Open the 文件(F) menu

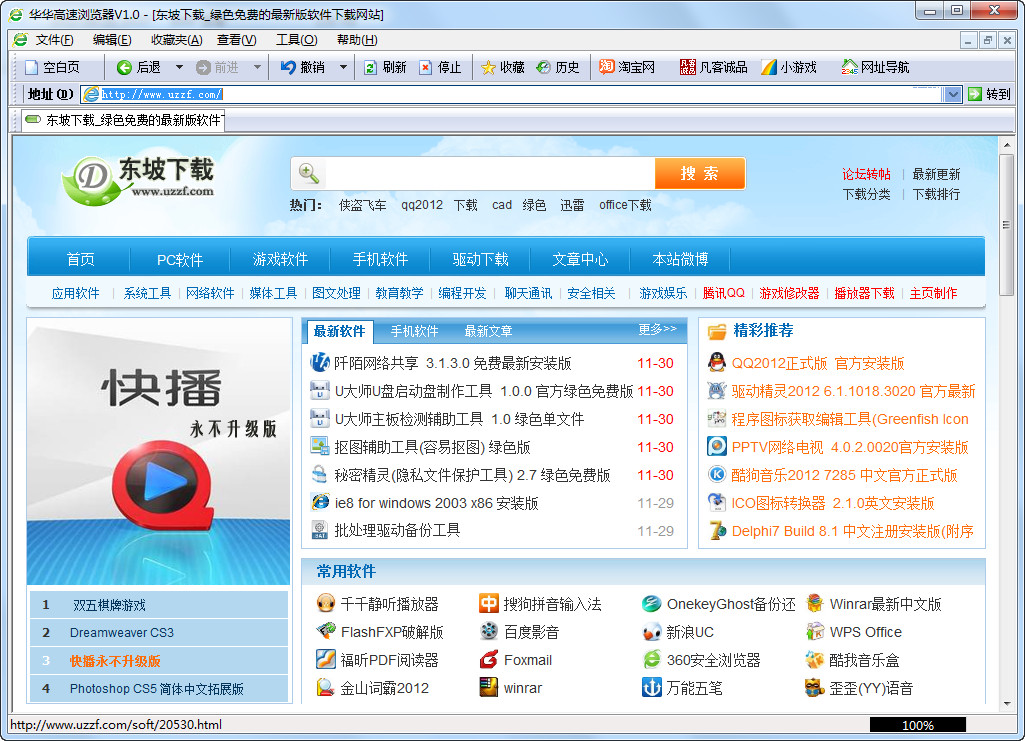54,41
